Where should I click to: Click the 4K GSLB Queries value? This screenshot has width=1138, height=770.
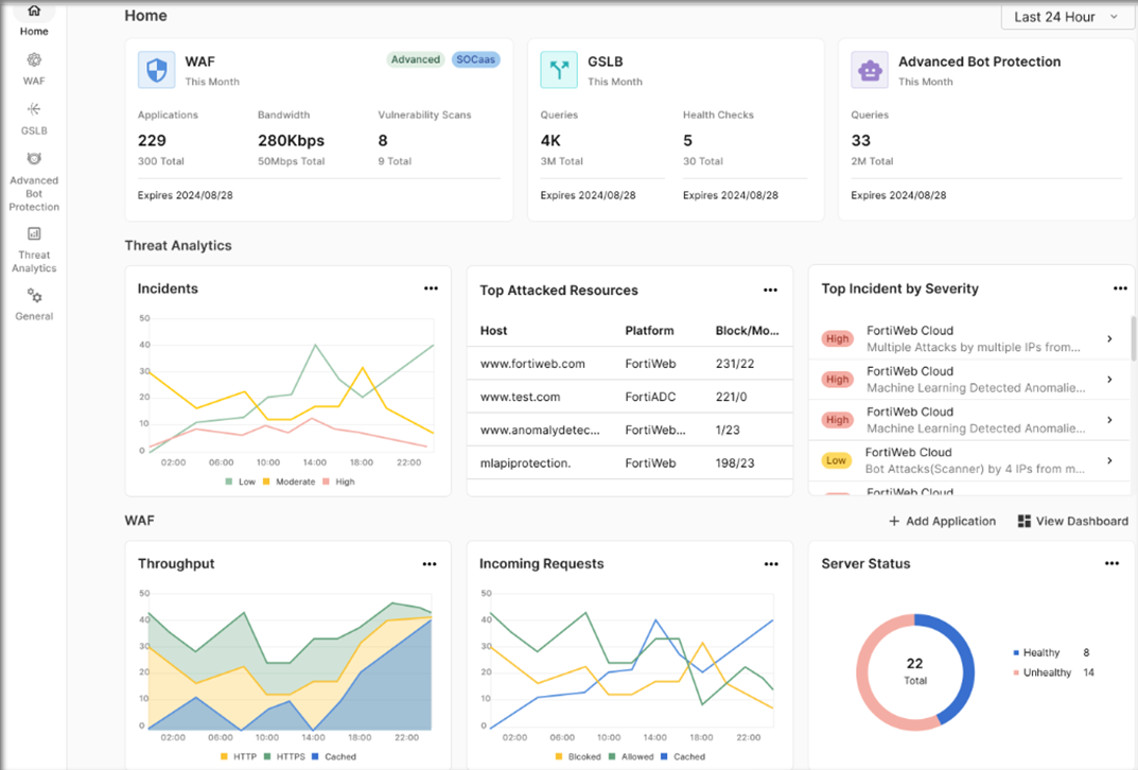coord(550,141)
